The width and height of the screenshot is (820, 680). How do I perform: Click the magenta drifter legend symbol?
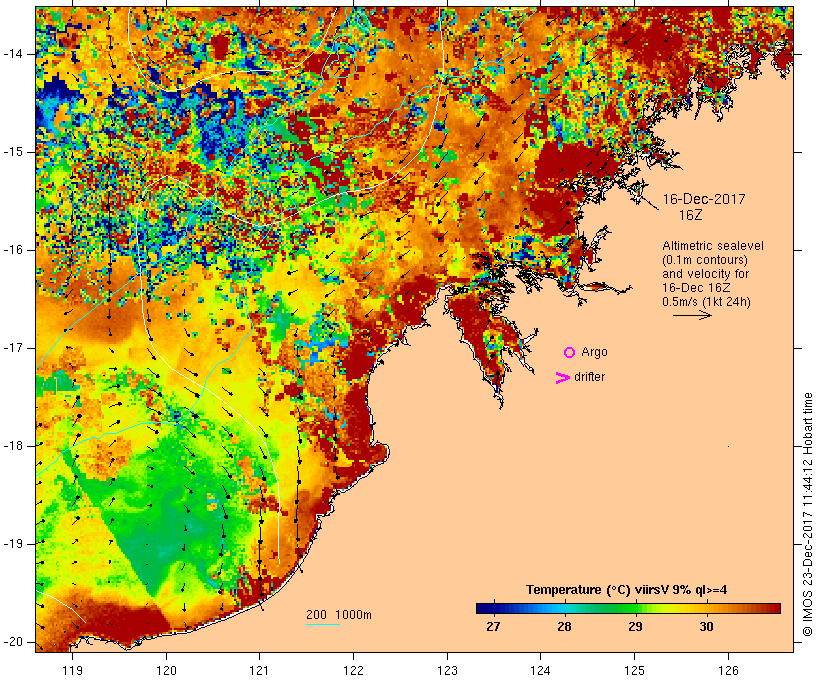click(563, 378)
